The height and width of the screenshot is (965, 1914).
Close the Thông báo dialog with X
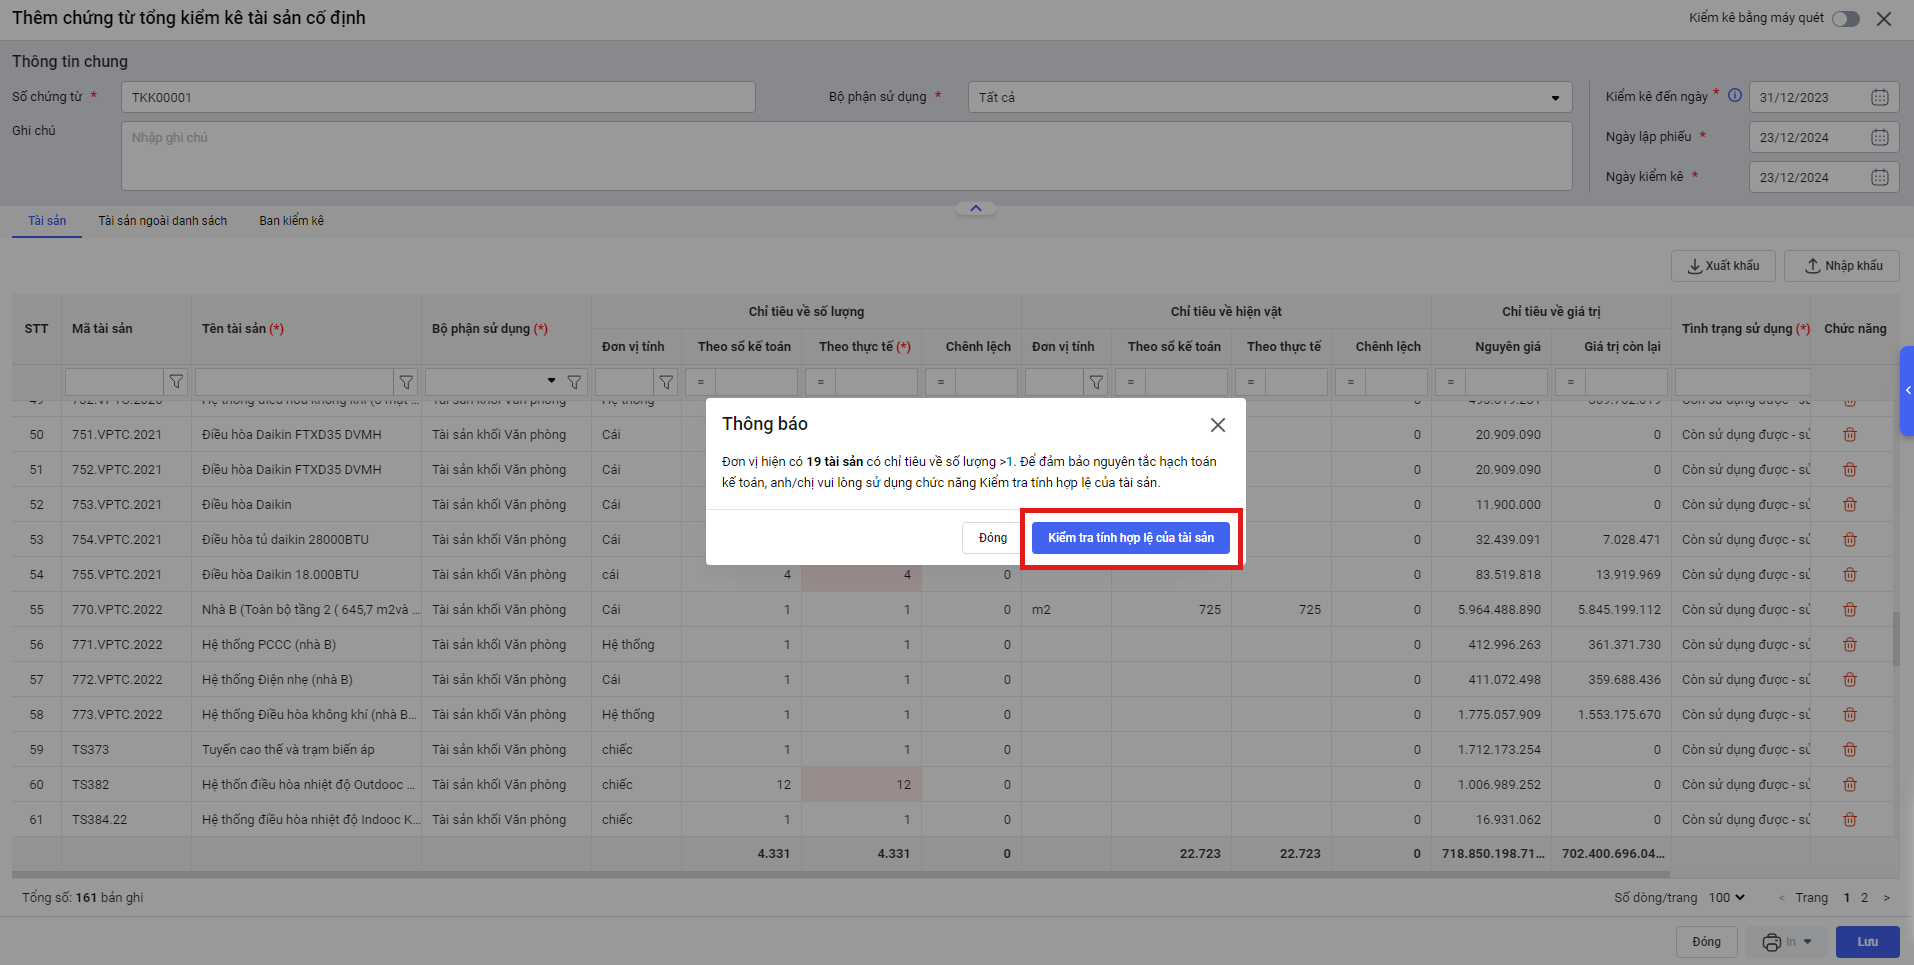pos(1217,425)
